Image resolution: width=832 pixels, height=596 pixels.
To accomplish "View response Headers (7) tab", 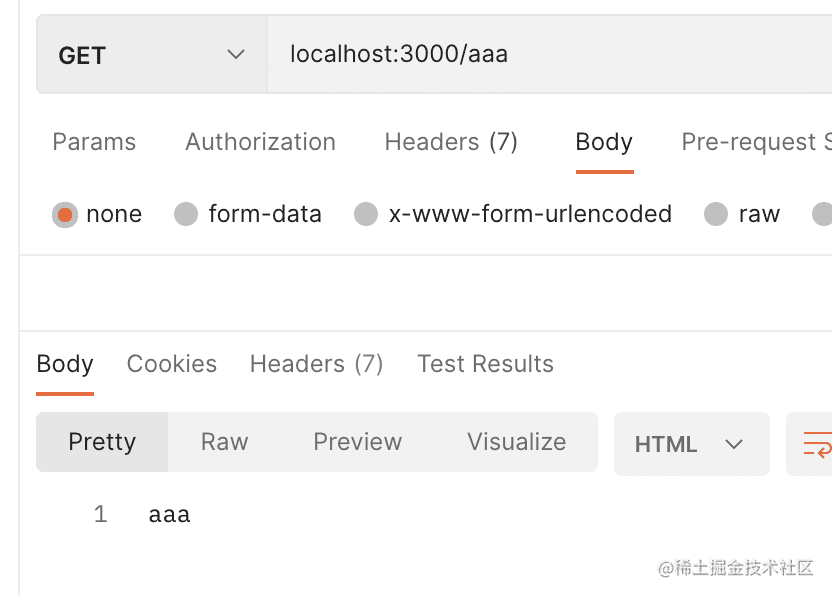I will click(x=316, y=364).
